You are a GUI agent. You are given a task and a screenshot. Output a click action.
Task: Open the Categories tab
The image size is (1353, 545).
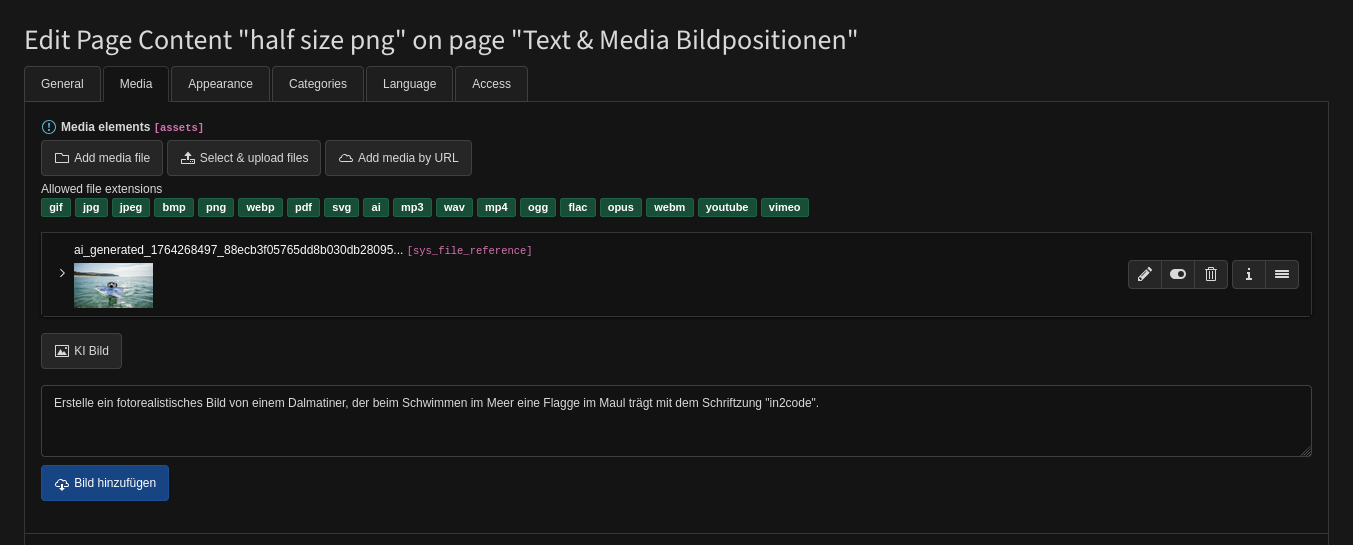tap(318, 84)
